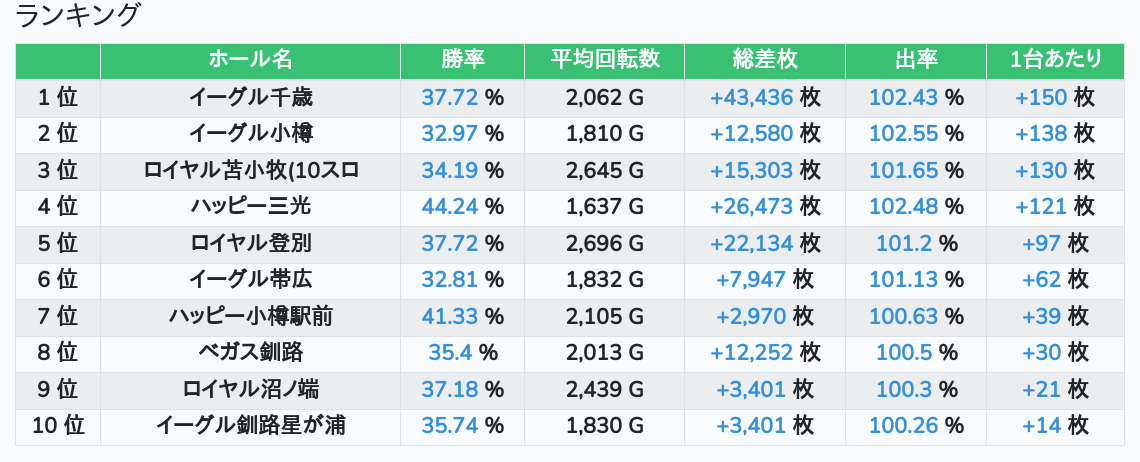
Task: Click the 平均回転数 column header
Action: pos(604,60)
